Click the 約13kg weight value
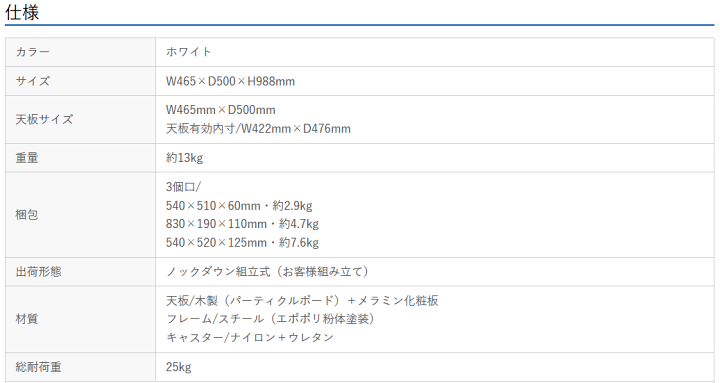 click(x=184, y=158)
